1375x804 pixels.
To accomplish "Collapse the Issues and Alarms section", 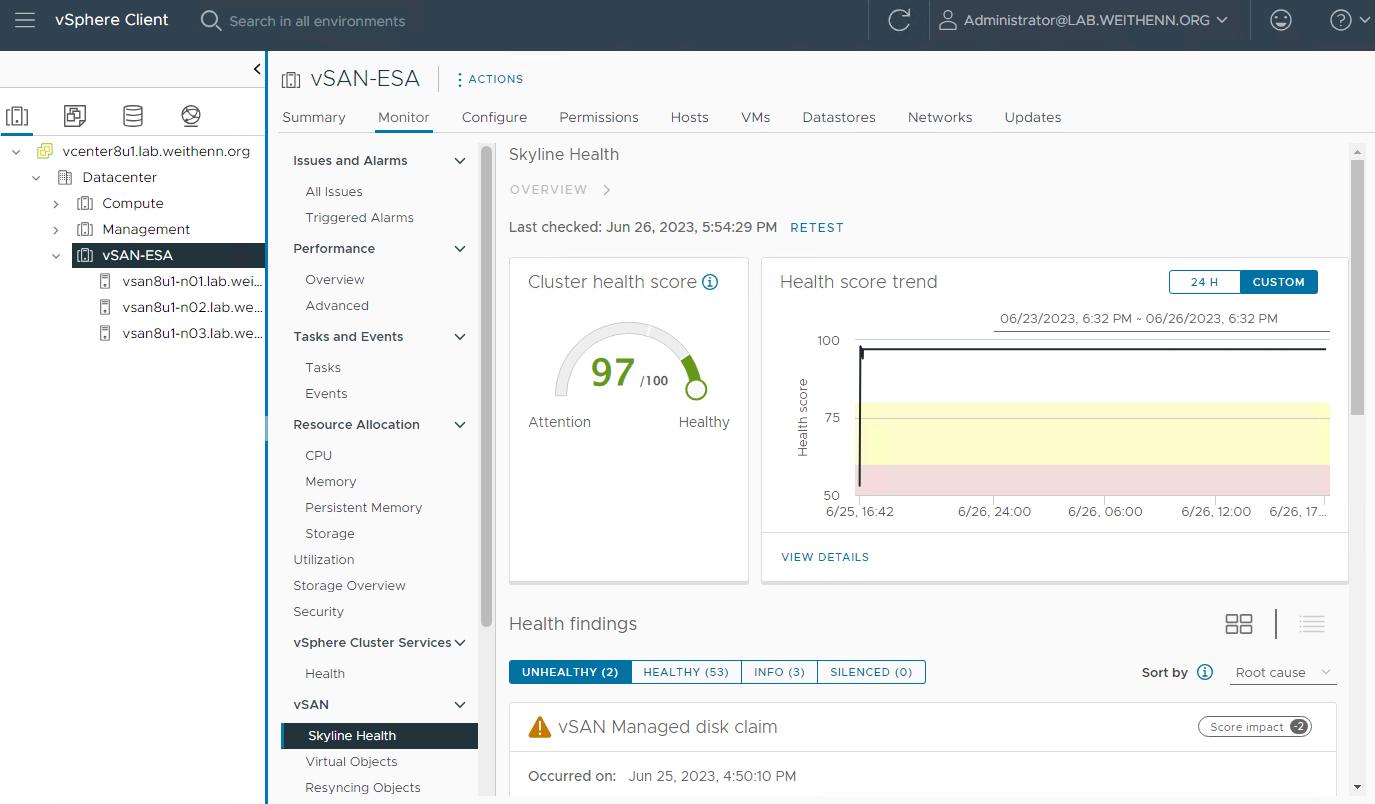I will pos(460,160).
